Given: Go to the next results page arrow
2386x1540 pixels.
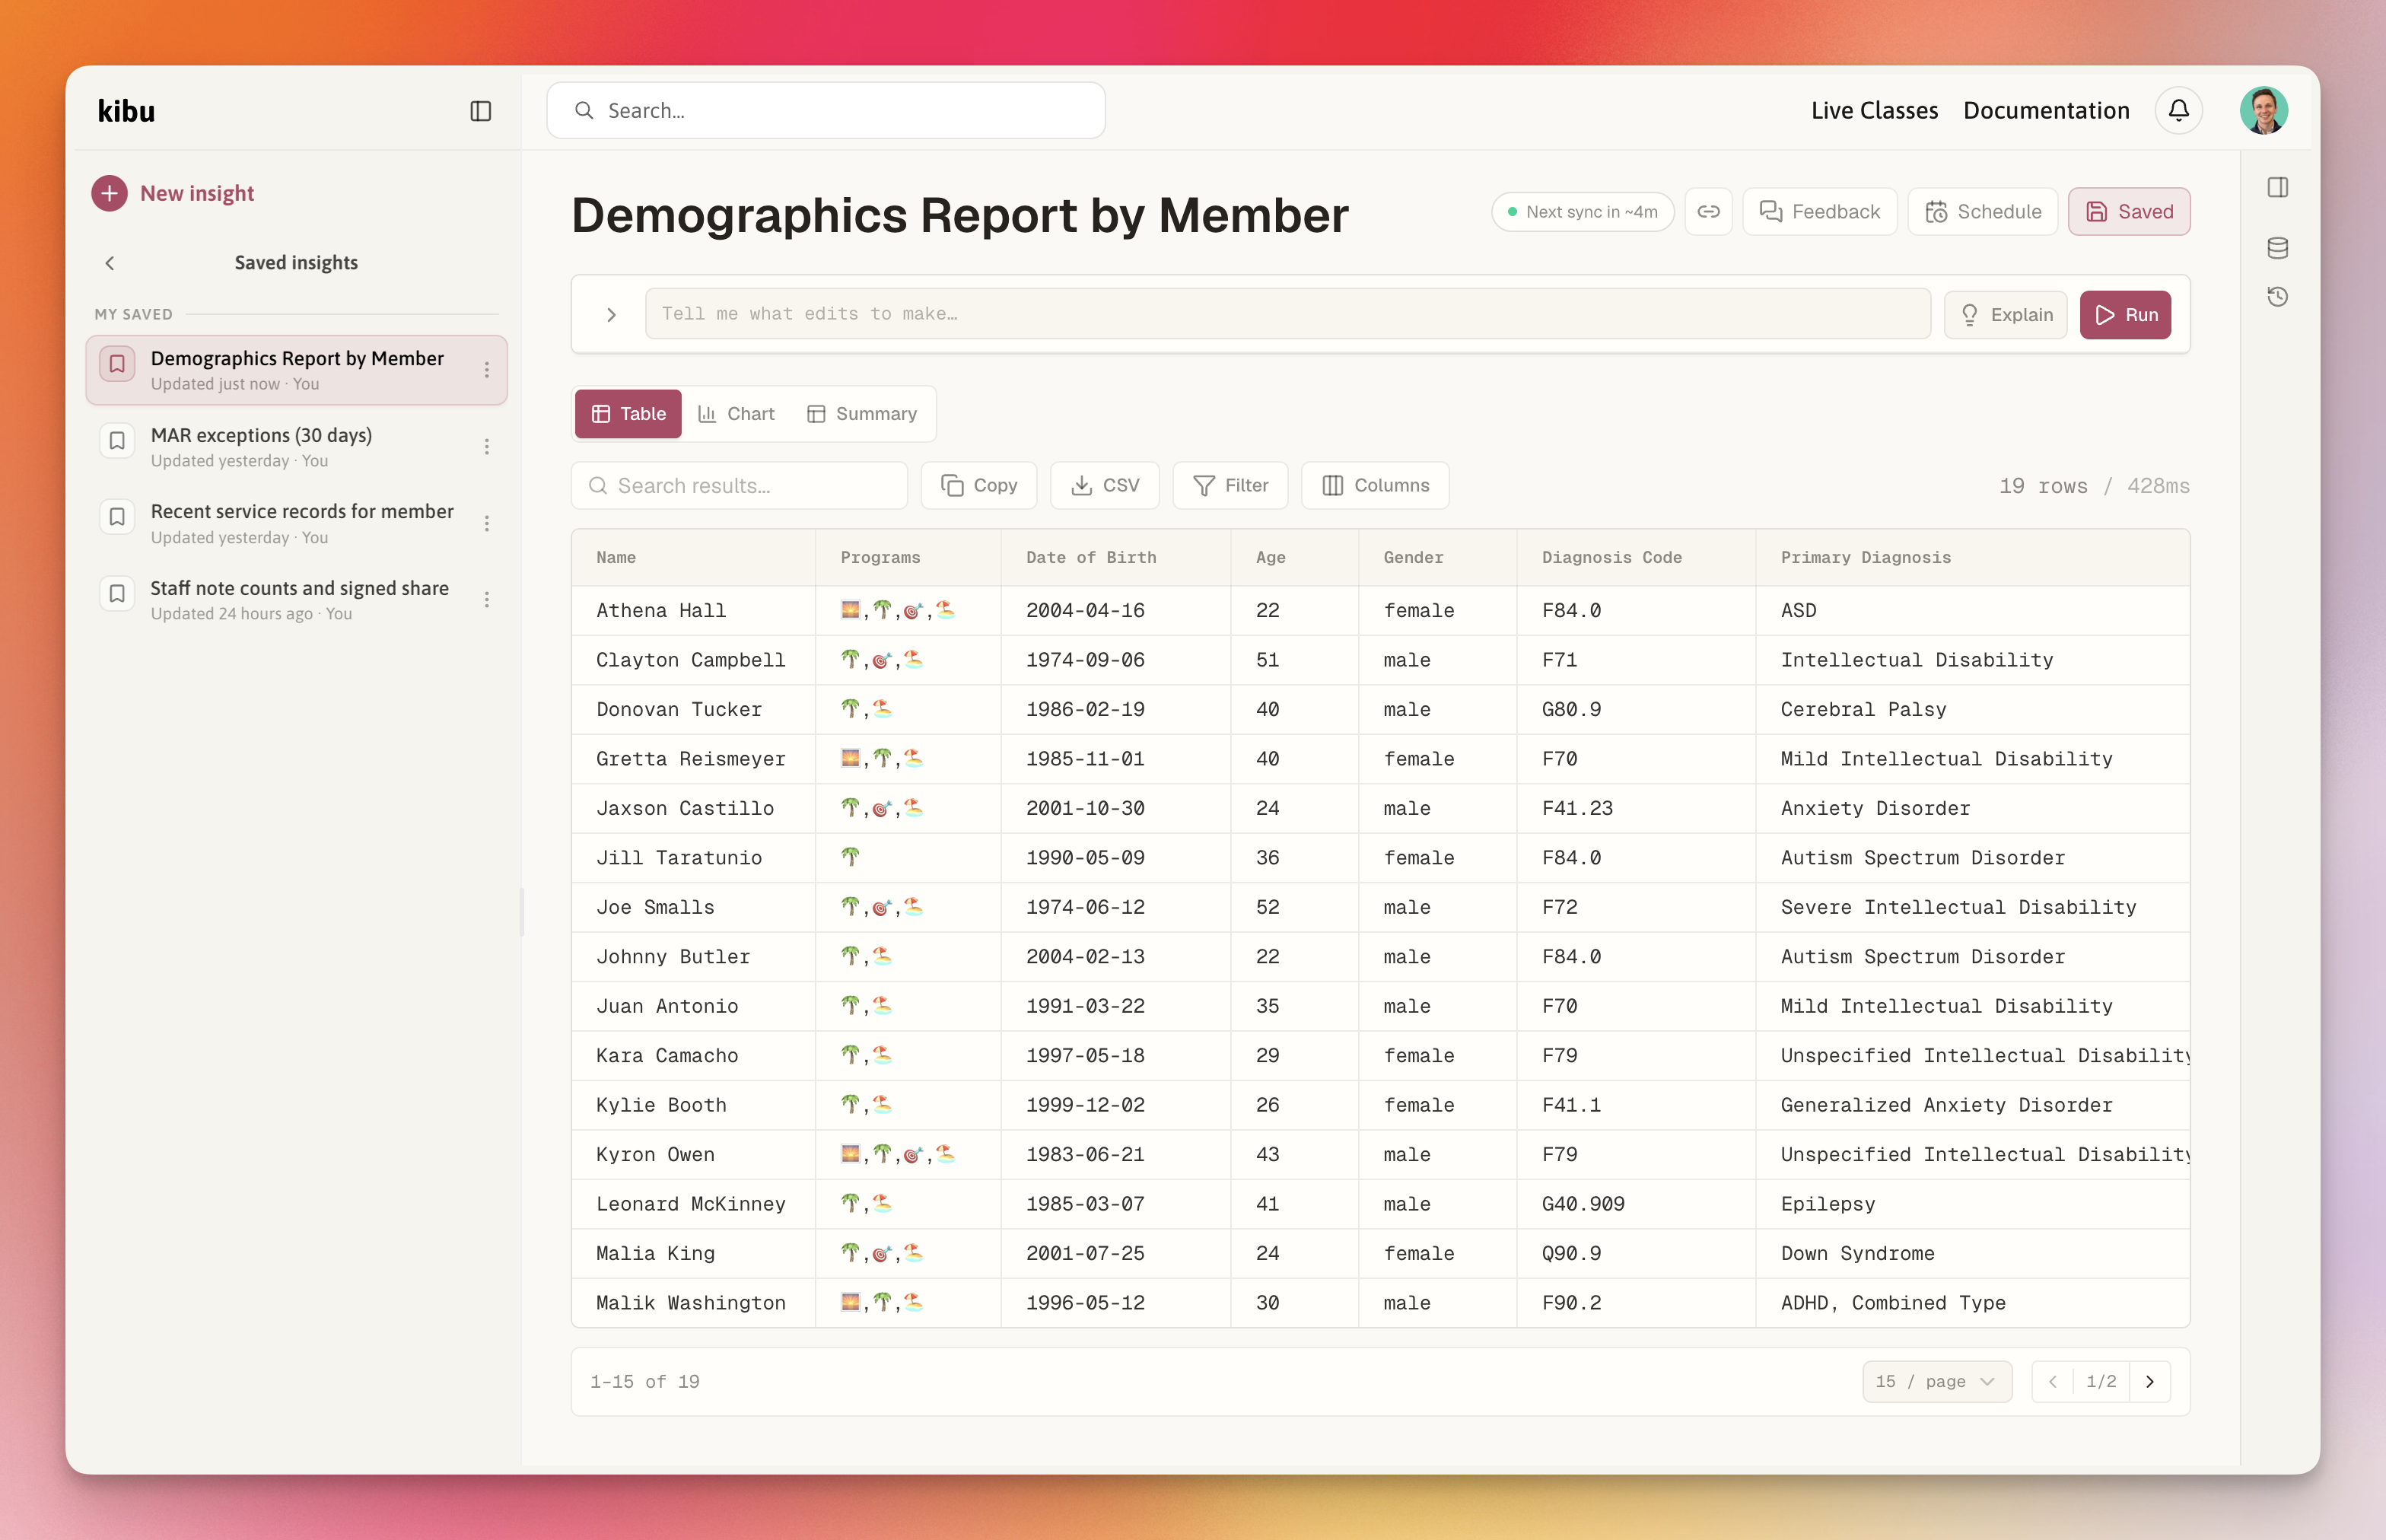Looking at the screenshot, I should coord(2150,1381).
